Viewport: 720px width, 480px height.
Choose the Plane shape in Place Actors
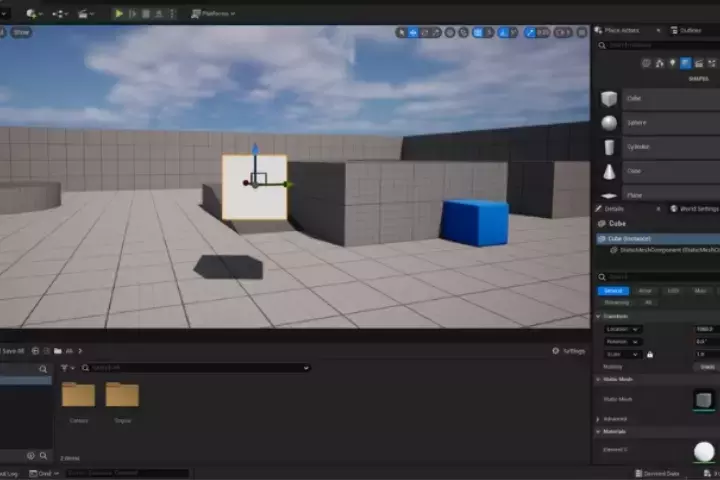[x=659, y=195]
